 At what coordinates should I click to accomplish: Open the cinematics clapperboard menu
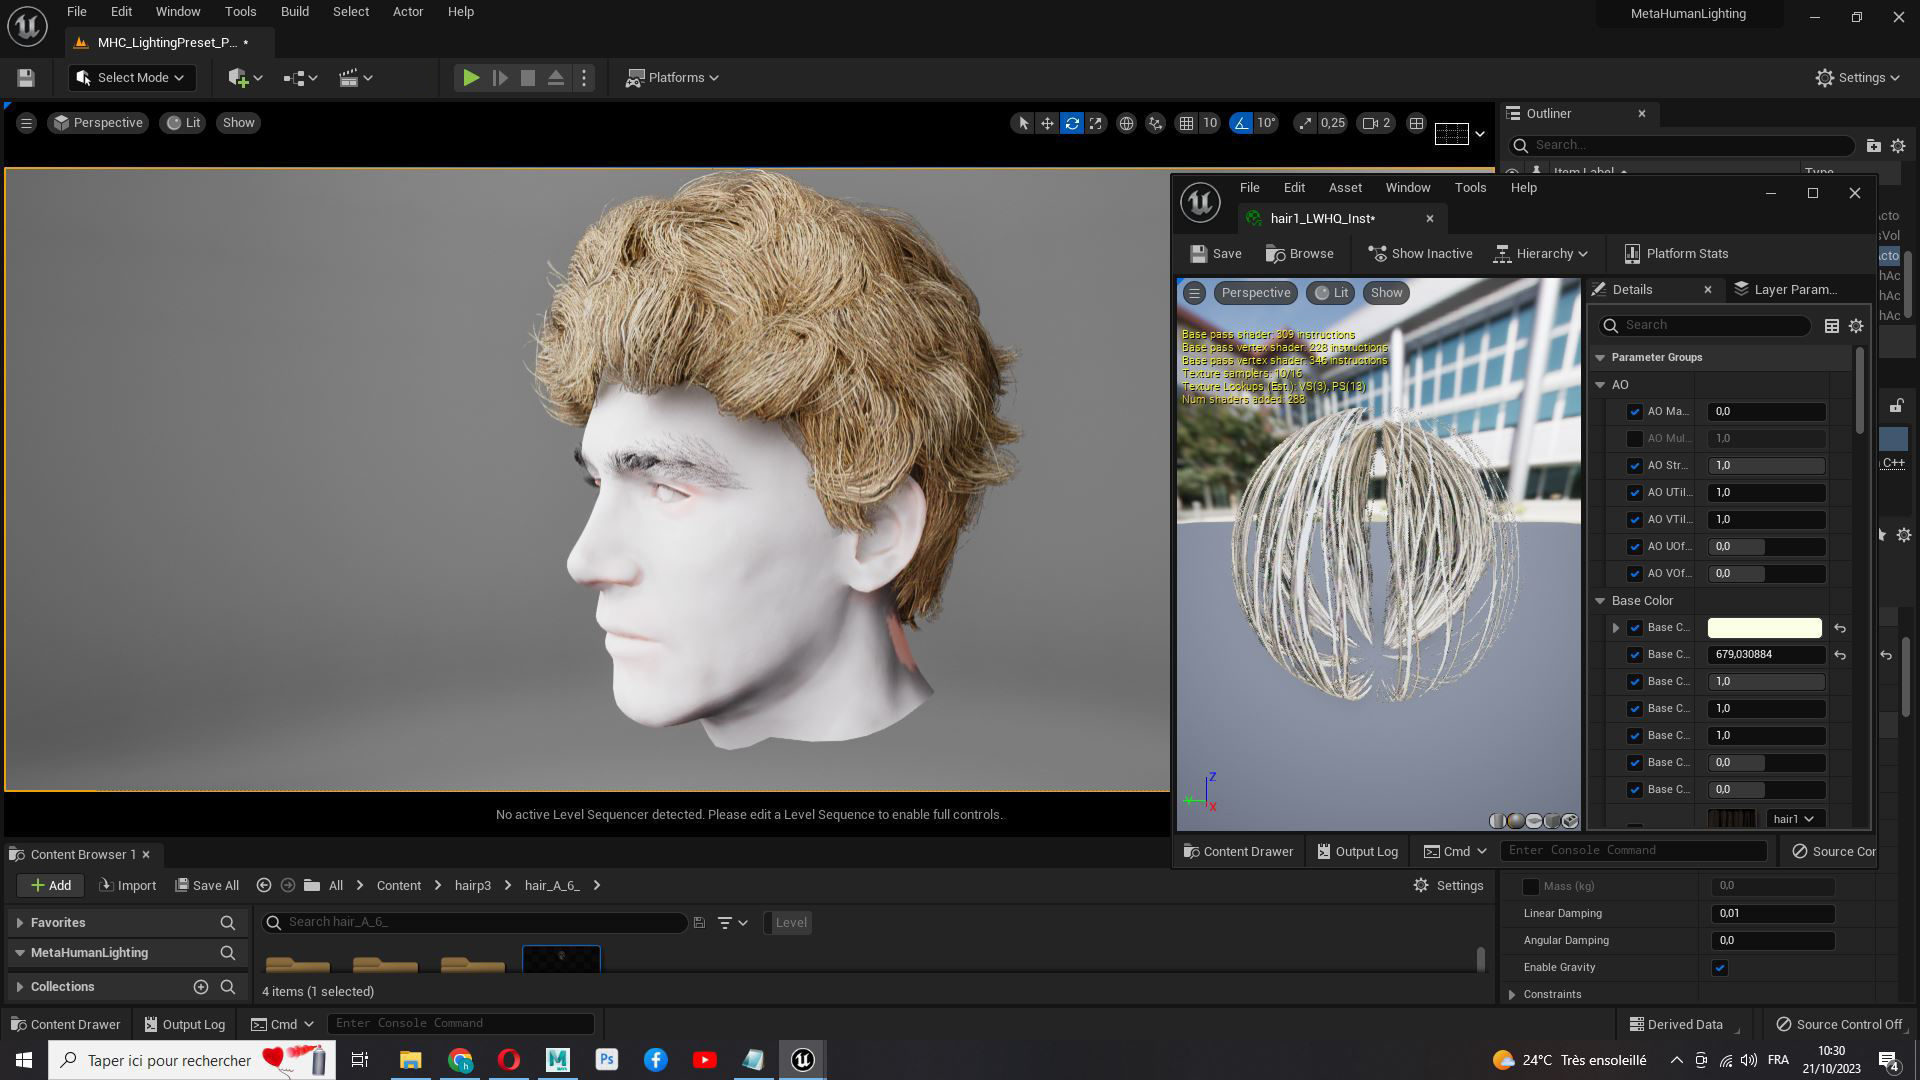pyautogui.click(x=355, y=78)
